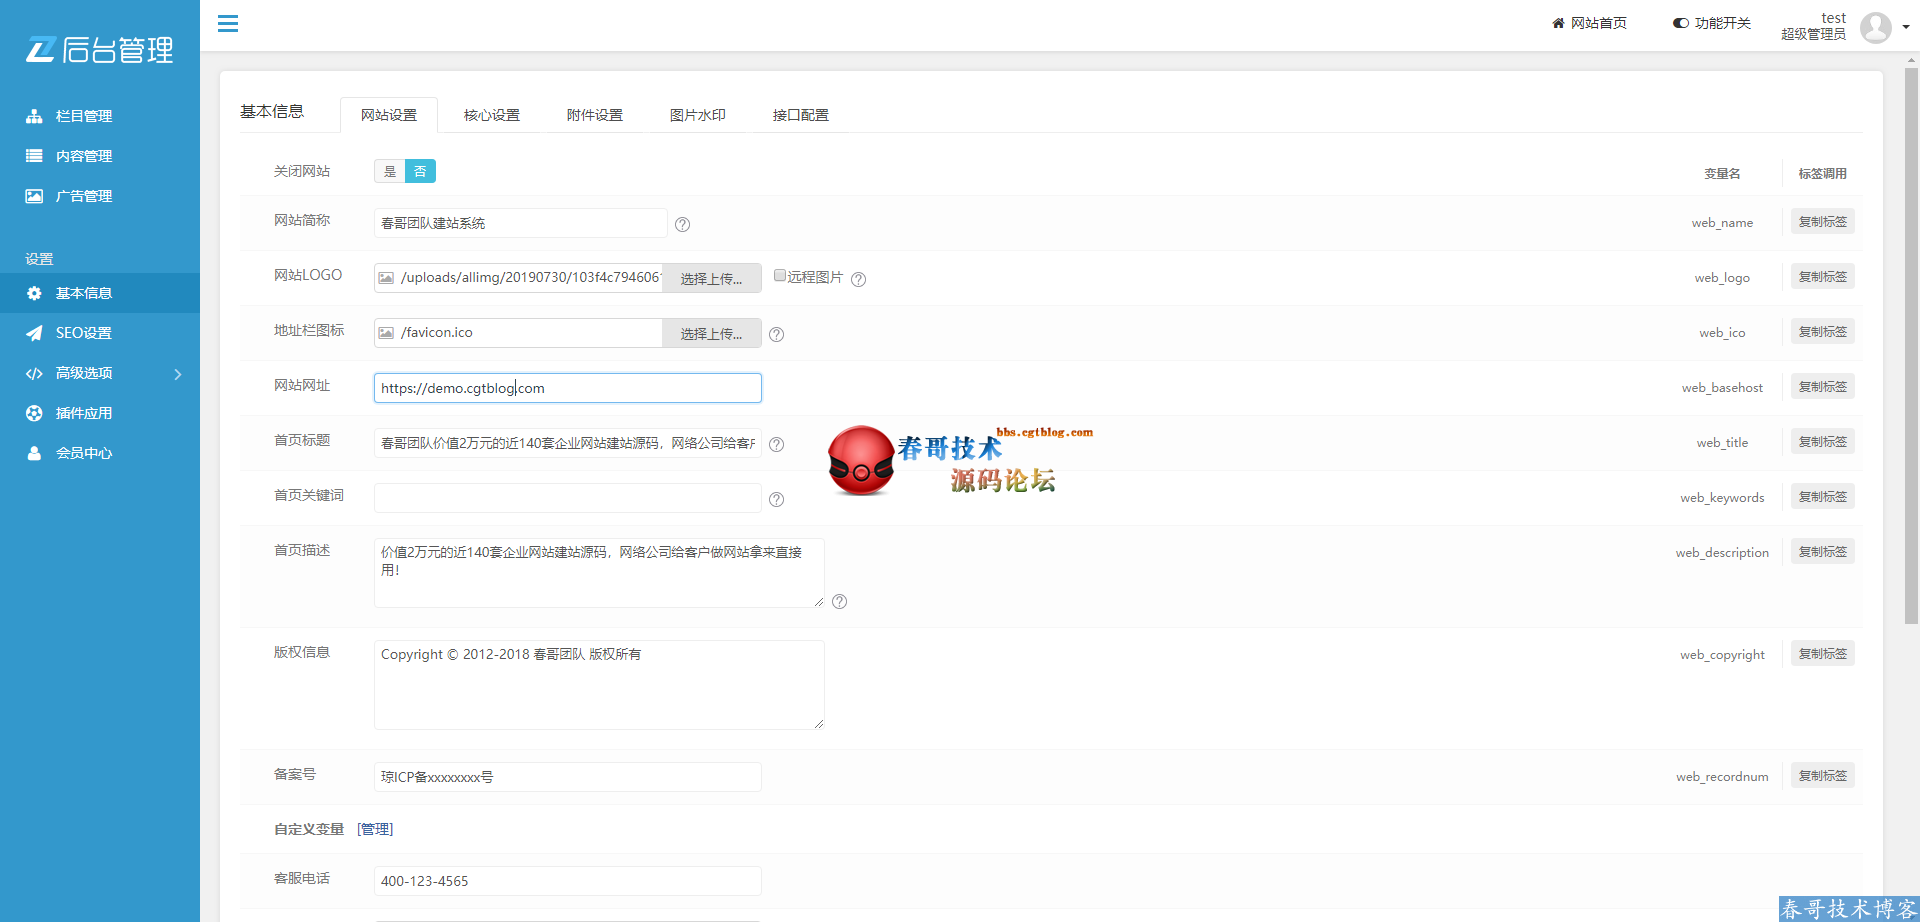Click into the 首页描述 textarea
This screenshot has width=1920, height=922.
click(x=599, y=573)
